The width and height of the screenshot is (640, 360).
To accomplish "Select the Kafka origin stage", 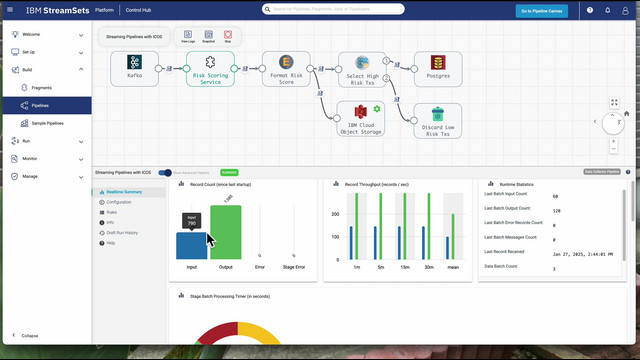I will click(x=134, y=69).
